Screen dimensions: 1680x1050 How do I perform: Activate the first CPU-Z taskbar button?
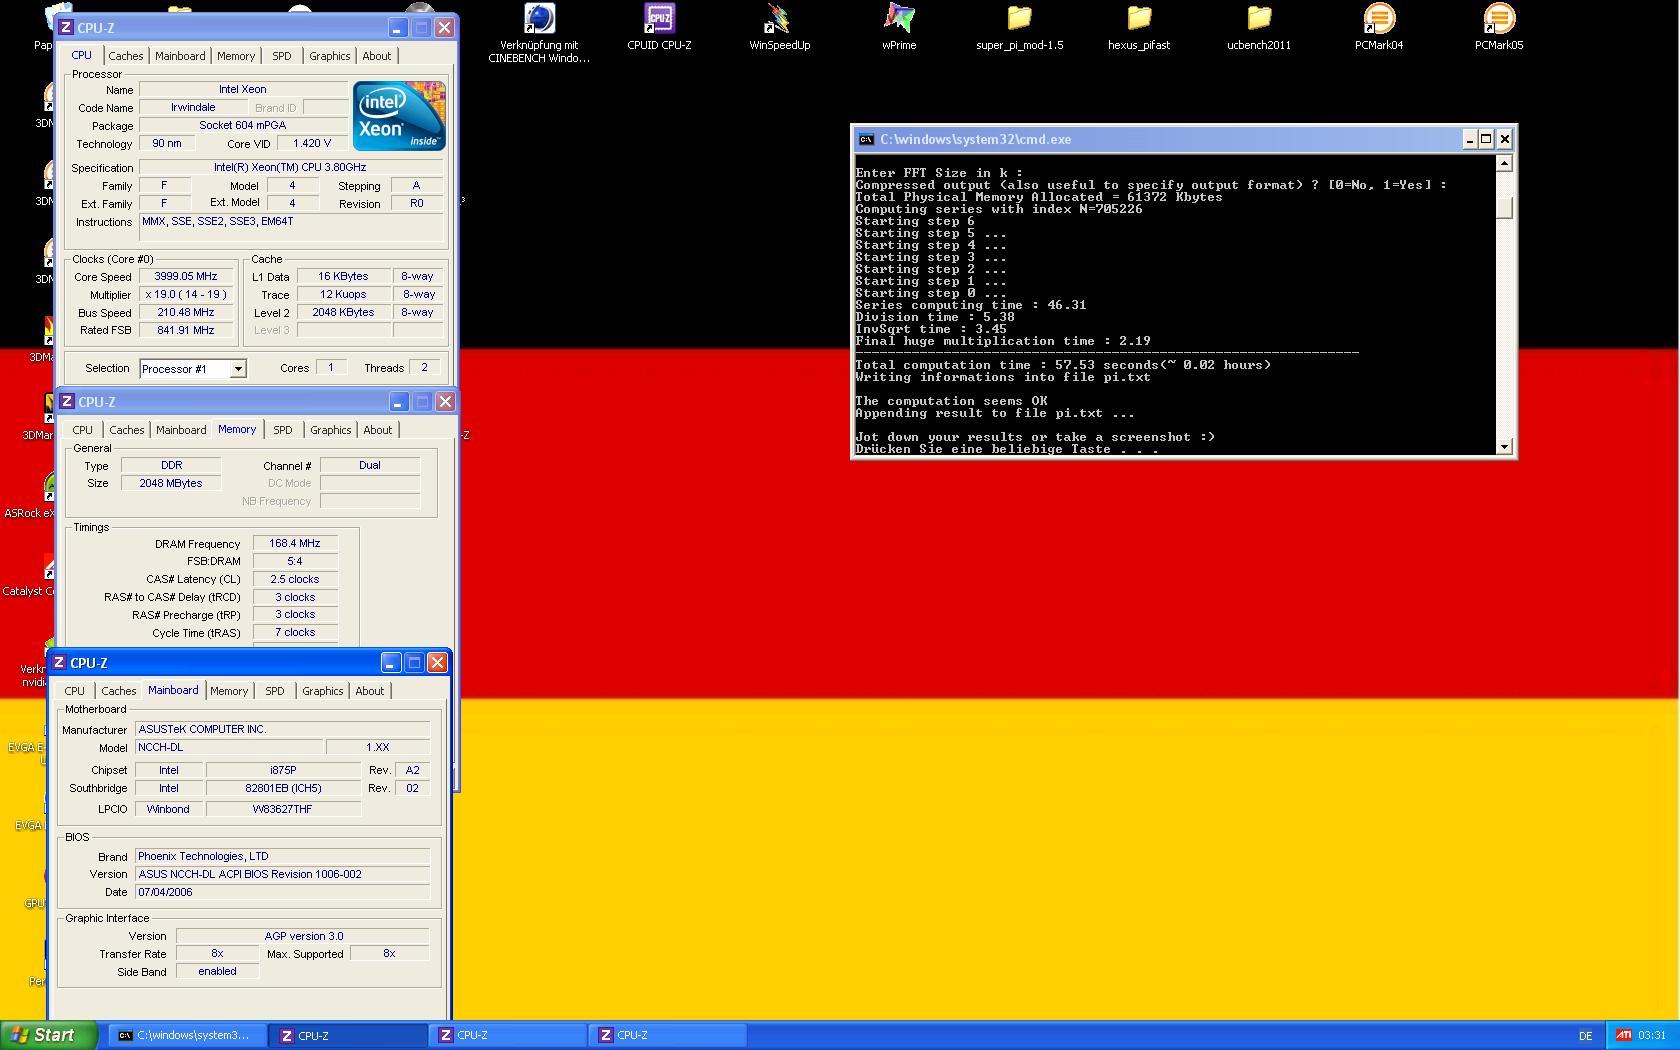coord(348,1035)
